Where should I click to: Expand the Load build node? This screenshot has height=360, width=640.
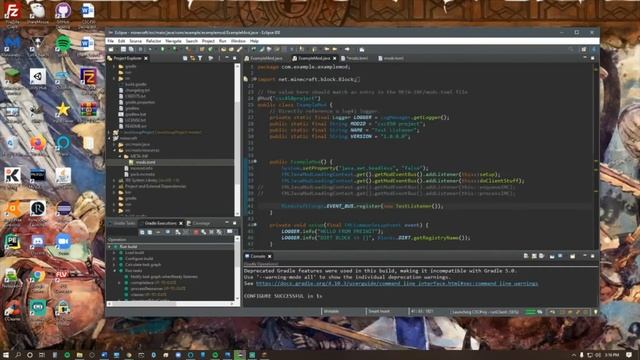pos(115,253)
